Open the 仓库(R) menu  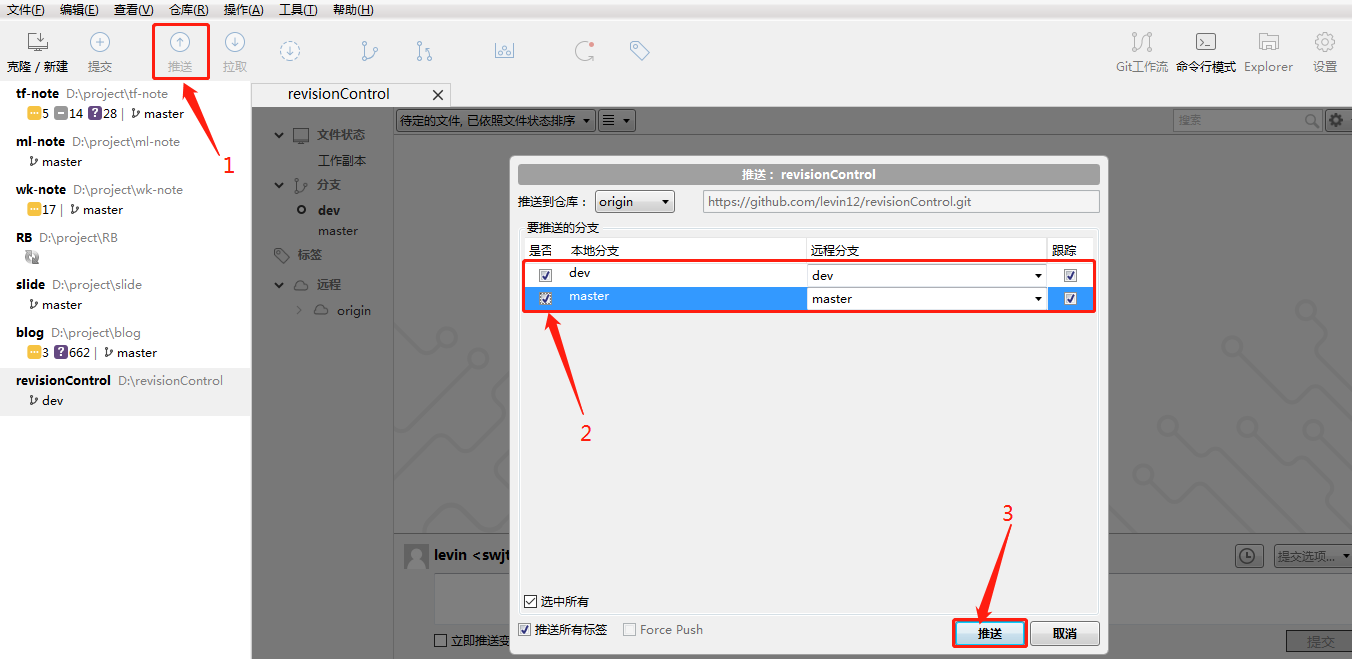[x=189, y=10]
